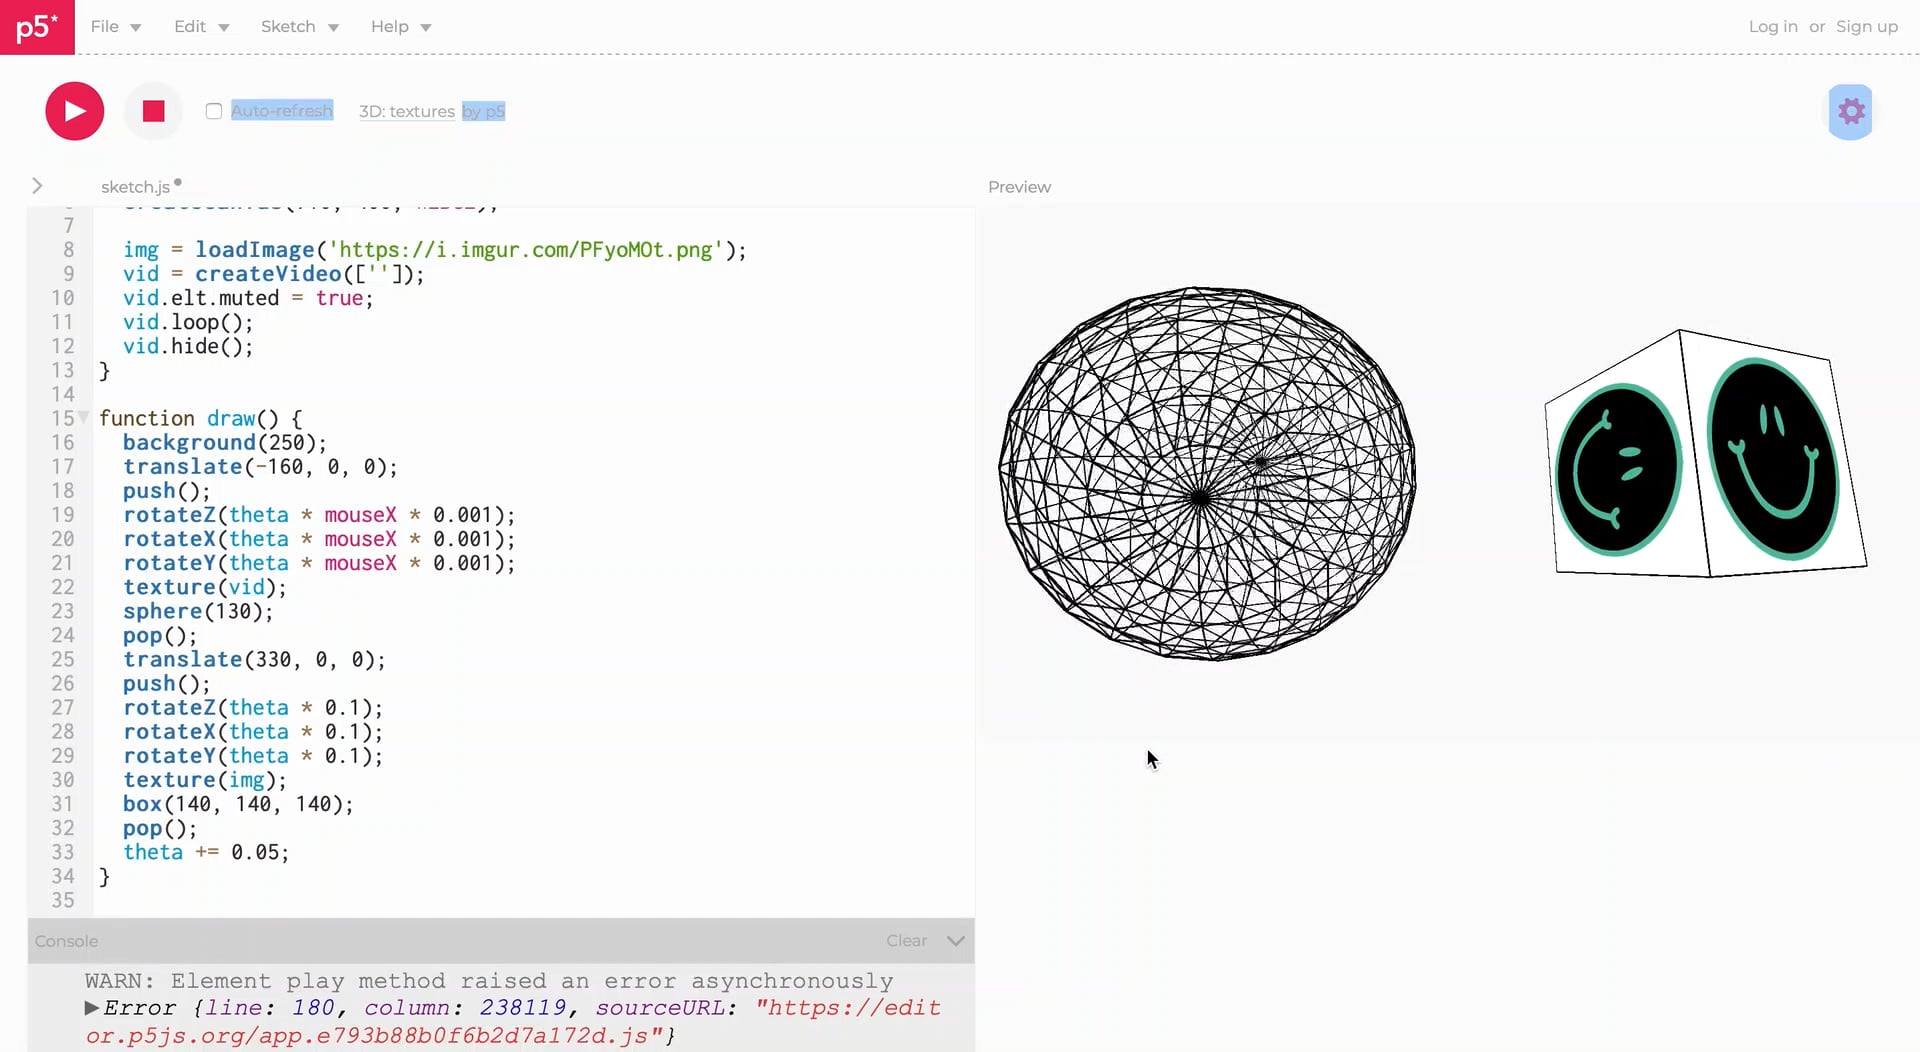
Task: Click the Console panel header label
Action: [x=66, y=941]
